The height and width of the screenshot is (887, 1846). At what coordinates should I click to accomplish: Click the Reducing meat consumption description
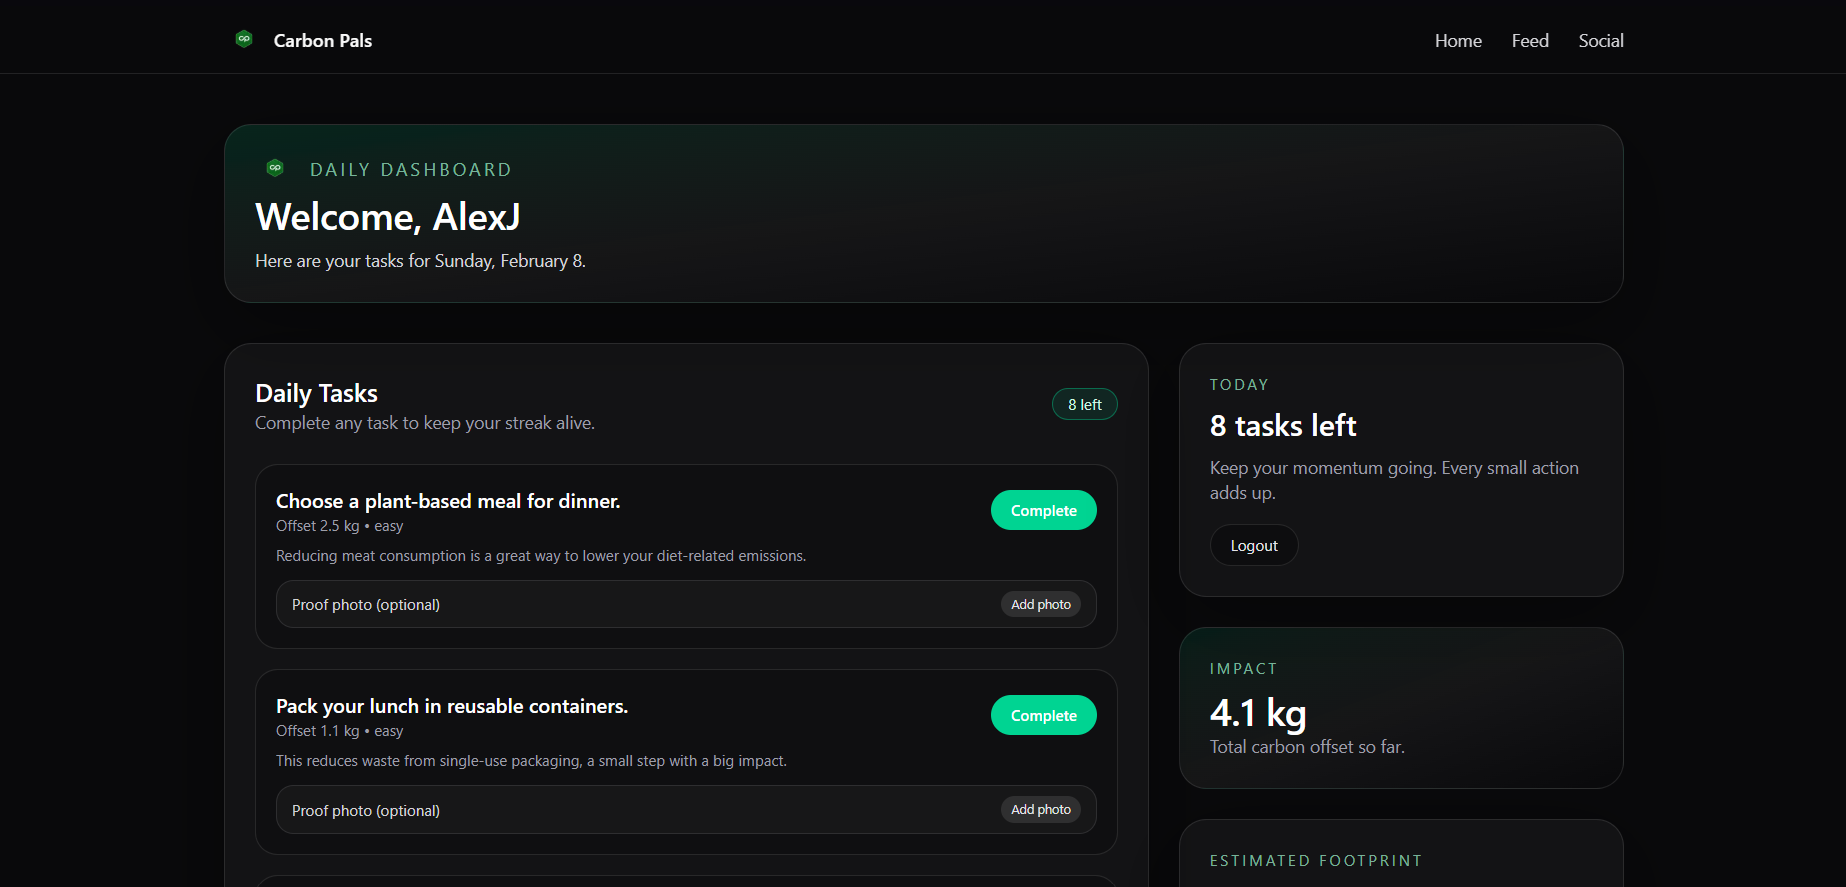[x=541, y=556]
